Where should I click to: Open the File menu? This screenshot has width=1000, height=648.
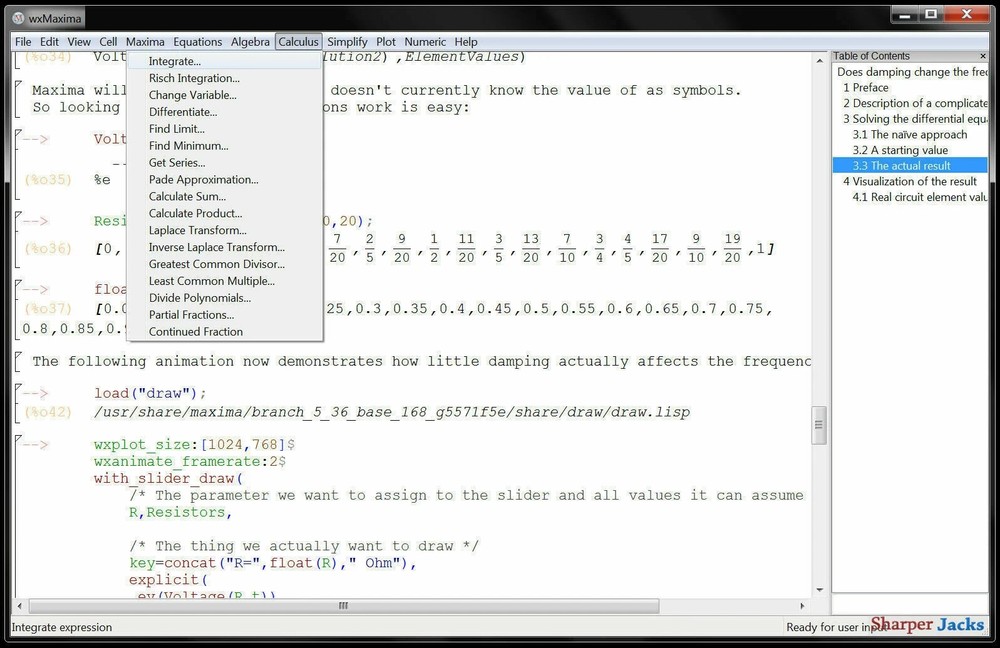23,41
